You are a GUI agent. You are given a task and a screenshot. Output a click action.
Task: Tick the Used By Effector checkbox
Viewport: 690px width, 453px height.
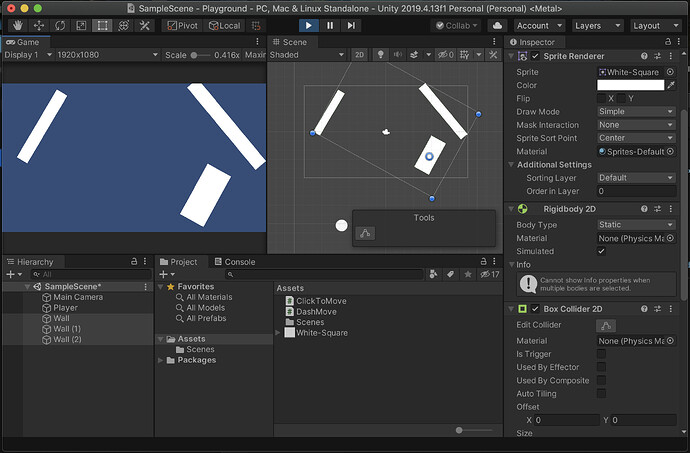click(601, 367)
